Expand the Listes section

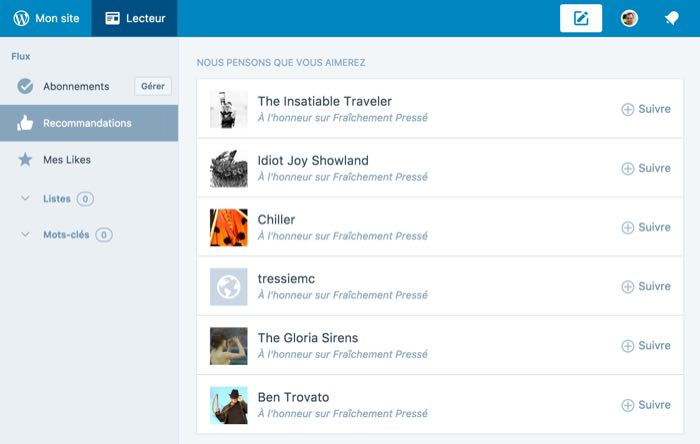pyautogui.click(x=25, y=199)
